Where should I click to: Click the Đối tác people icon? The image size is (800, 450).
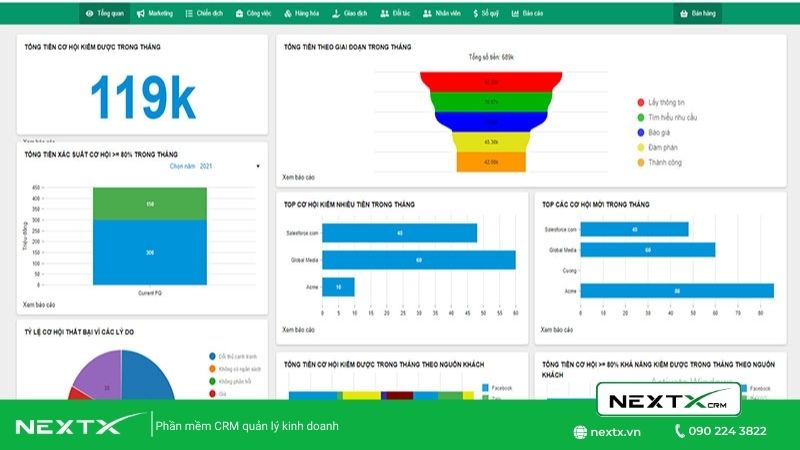point(385,14)
